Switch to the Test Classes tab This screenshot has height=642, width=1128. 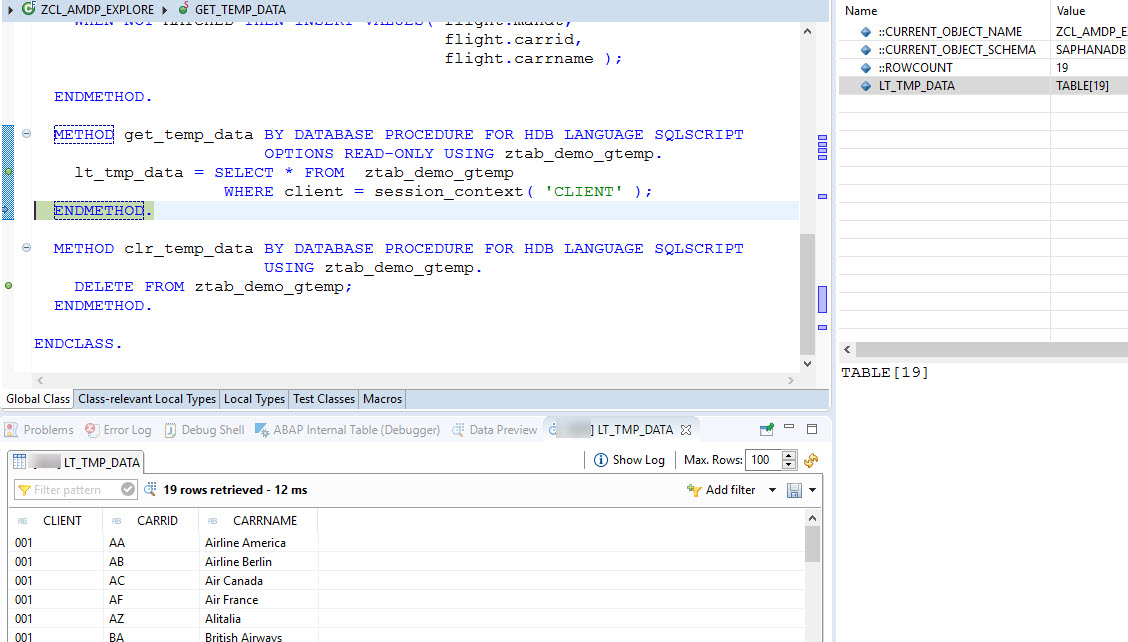pyautogui.click(x=323, y=399)
